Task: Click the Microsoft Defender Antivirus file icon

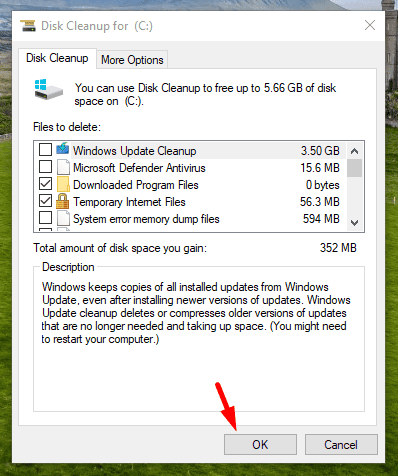Action: point(63,167)
